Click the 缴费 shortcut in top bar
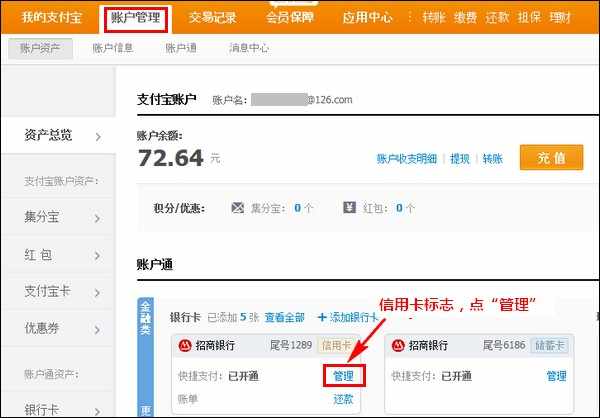 465,18
